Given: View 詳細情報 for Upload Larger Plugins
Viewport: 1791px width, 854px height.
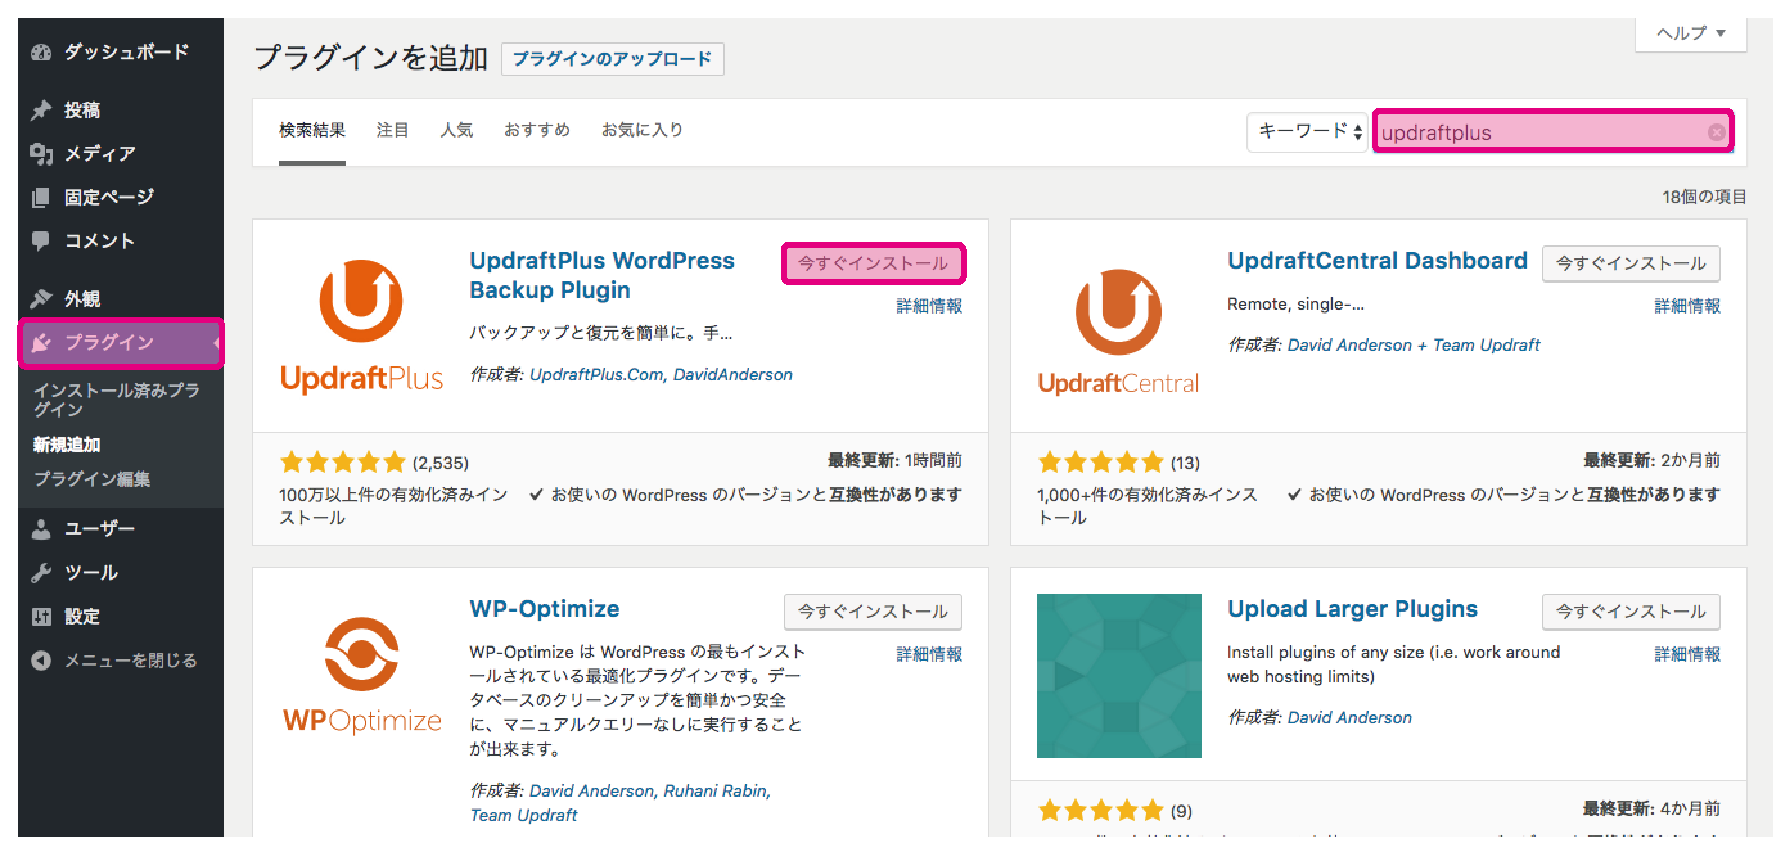Looking at the screenshot, I should click(x=1687, y=654).
